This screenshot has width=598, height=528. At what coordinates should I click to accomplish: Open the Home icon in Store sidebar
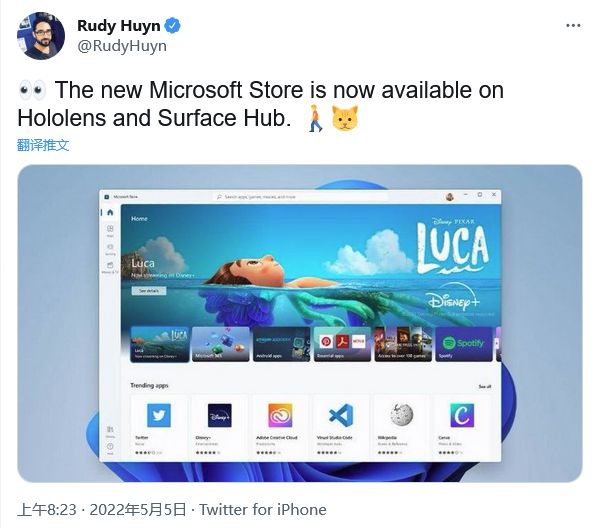(110, 212)
